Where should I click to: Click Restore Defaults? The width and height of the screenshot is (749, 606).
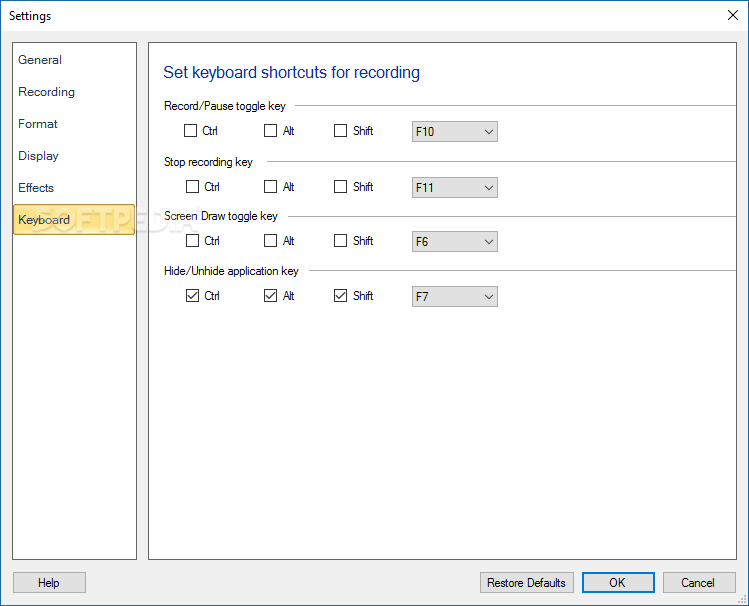pos(526,583)
